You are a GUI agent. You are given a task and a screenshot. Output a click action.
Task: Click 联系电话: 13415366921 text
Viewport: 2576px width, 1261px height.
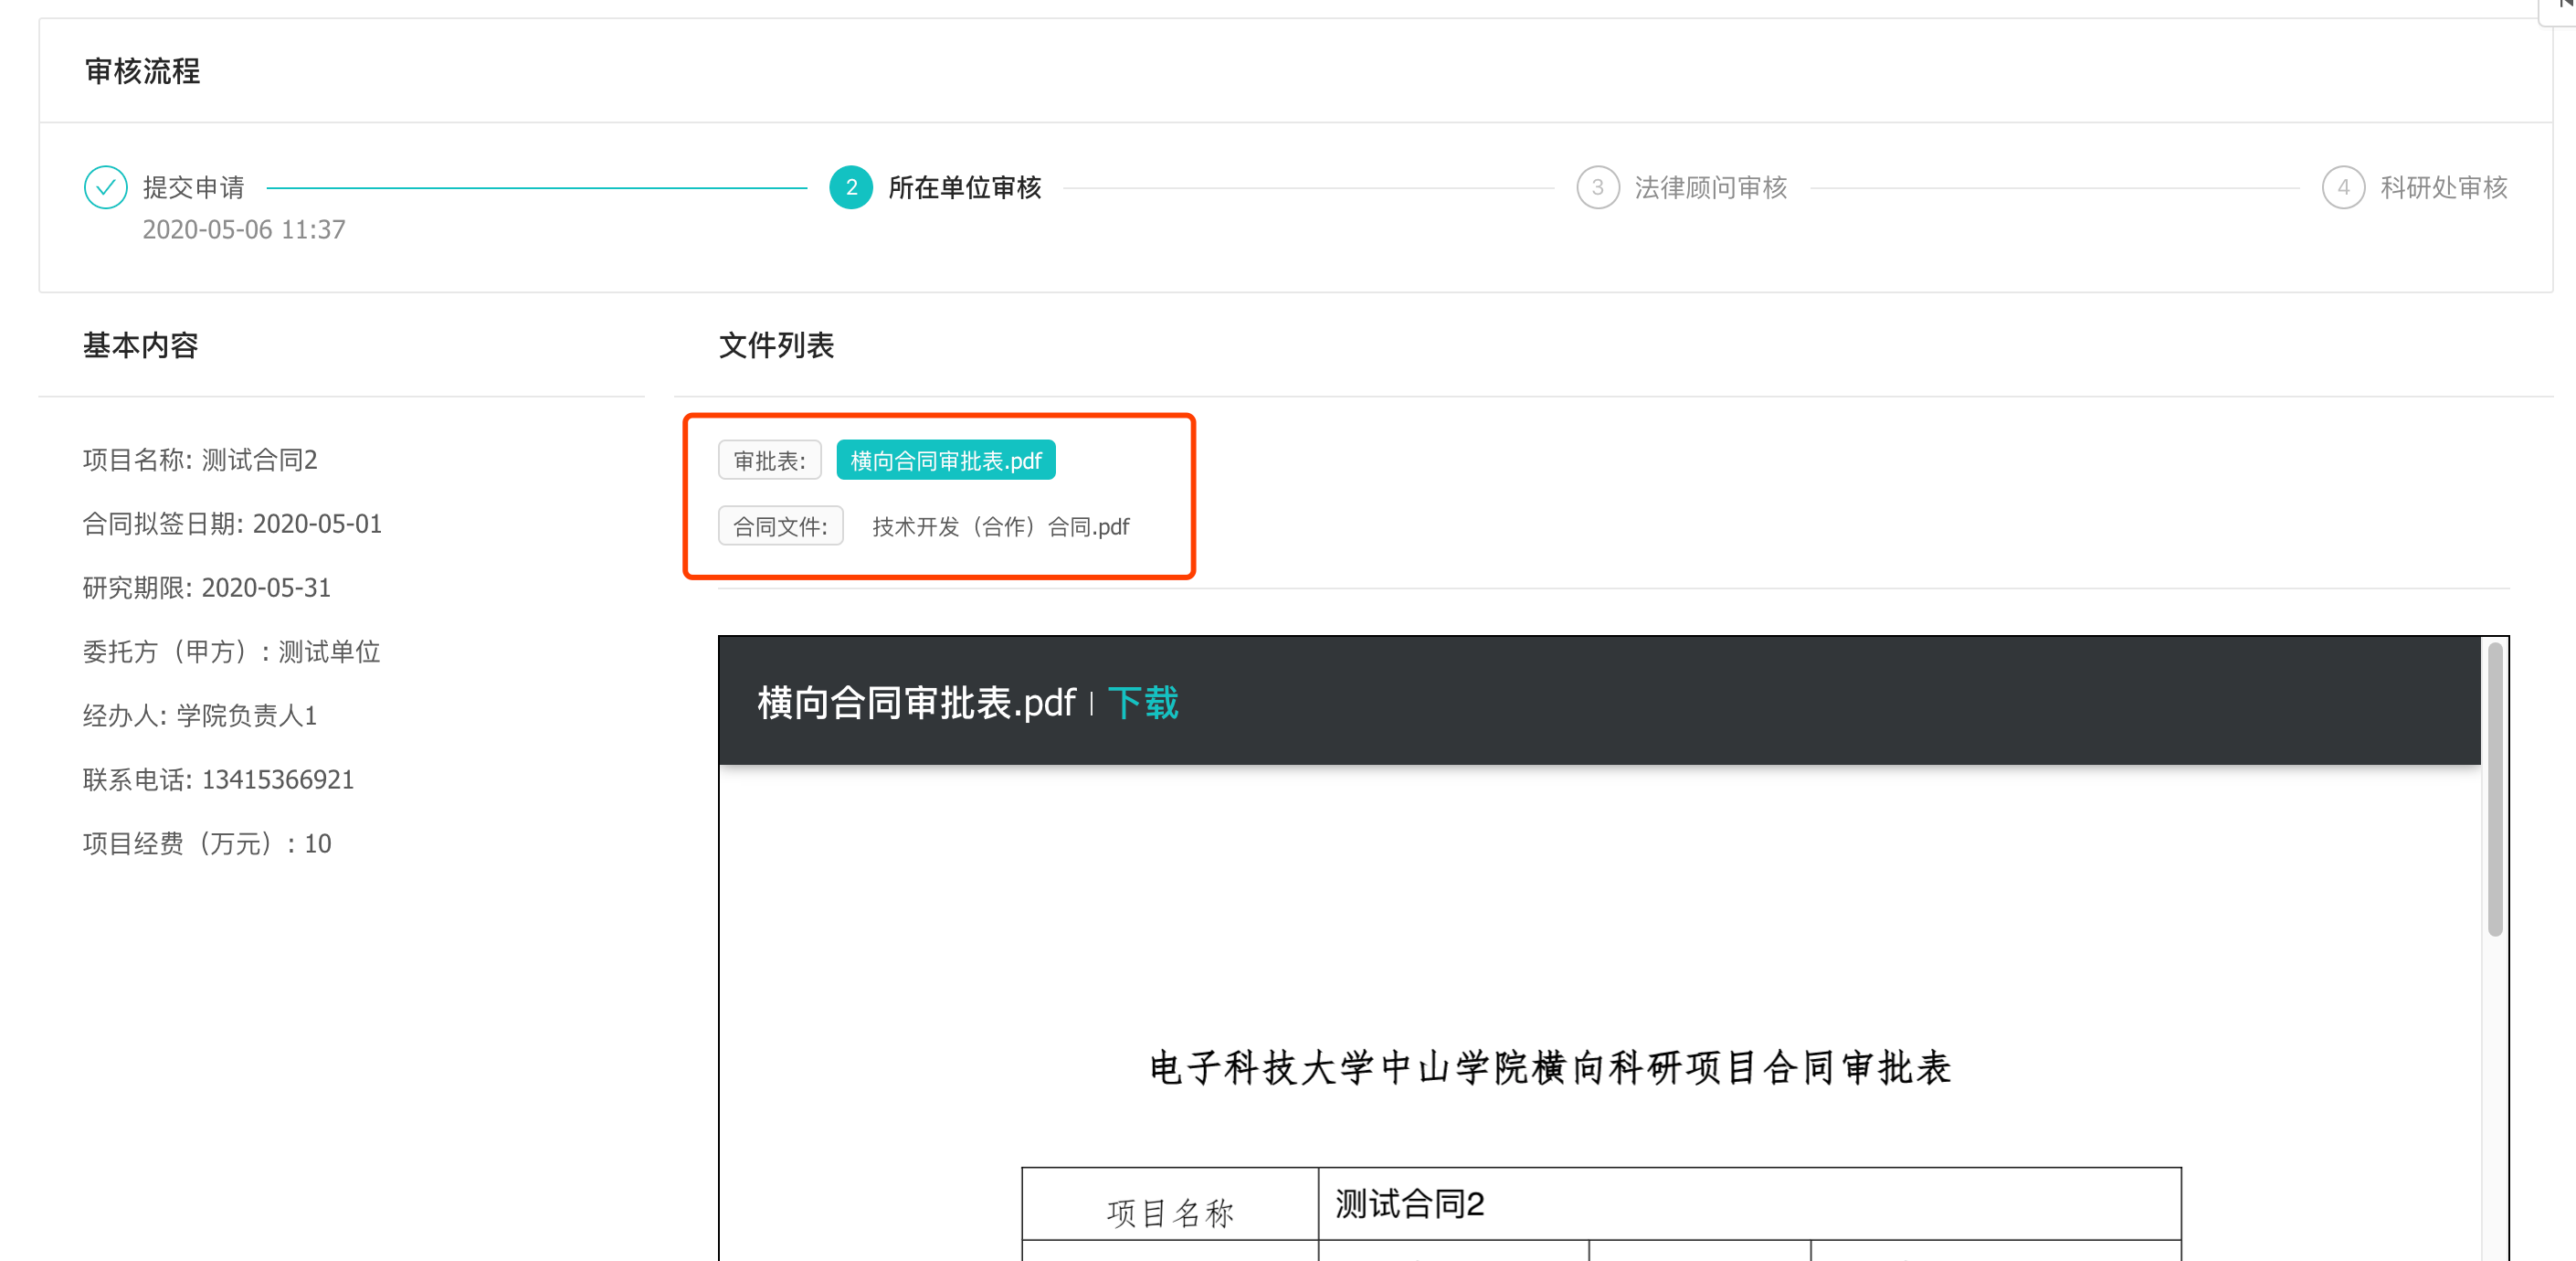point(219,780)
